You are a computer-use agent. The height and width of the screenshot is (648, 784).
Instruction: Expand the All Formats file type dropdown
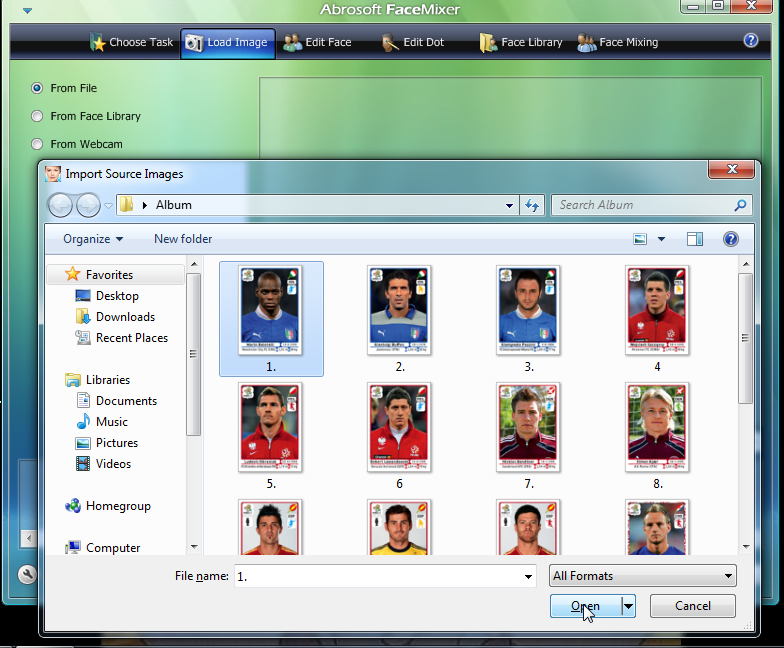click(643, 576)
